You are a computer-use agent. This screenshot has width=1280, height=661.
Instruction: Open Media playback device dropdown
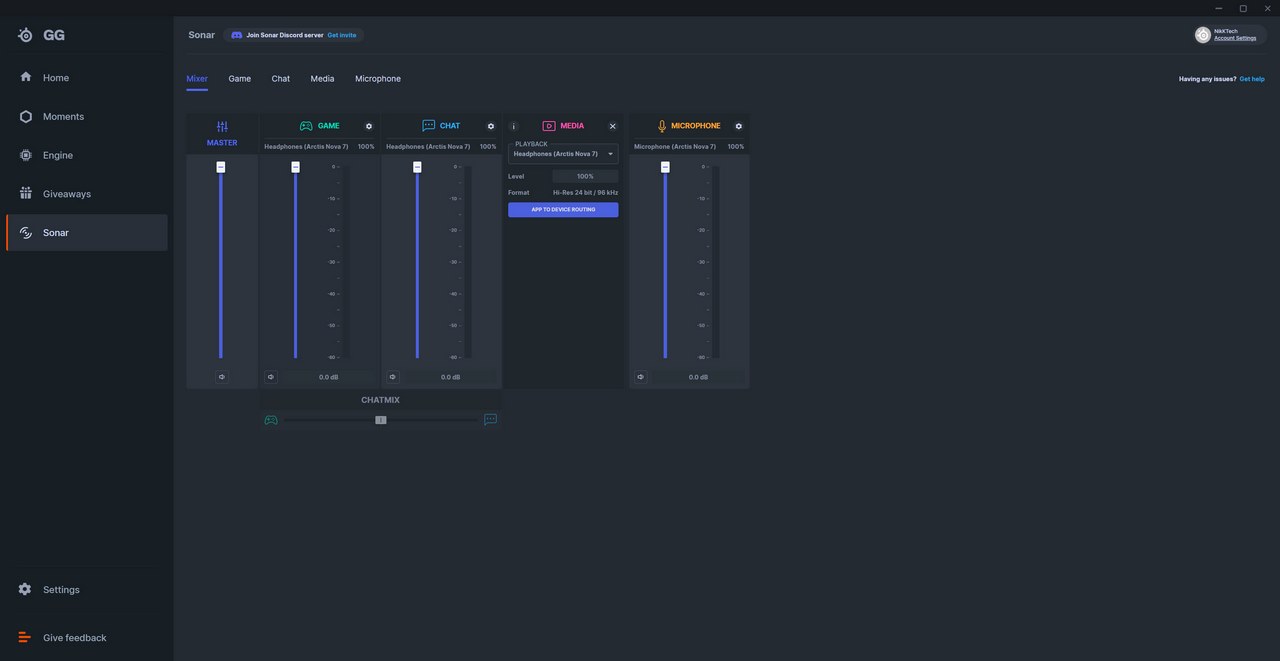563,154
